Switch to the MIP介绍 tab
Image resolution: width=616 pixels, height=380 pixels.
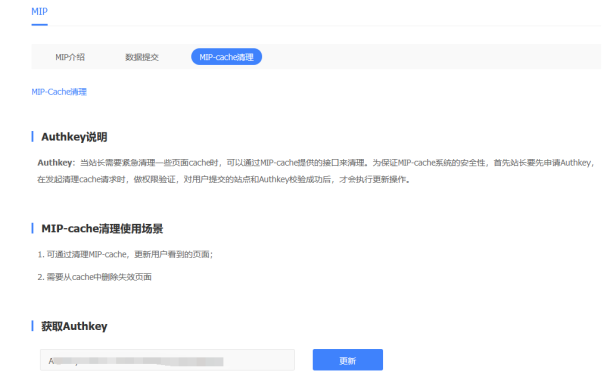coord(70,57)
